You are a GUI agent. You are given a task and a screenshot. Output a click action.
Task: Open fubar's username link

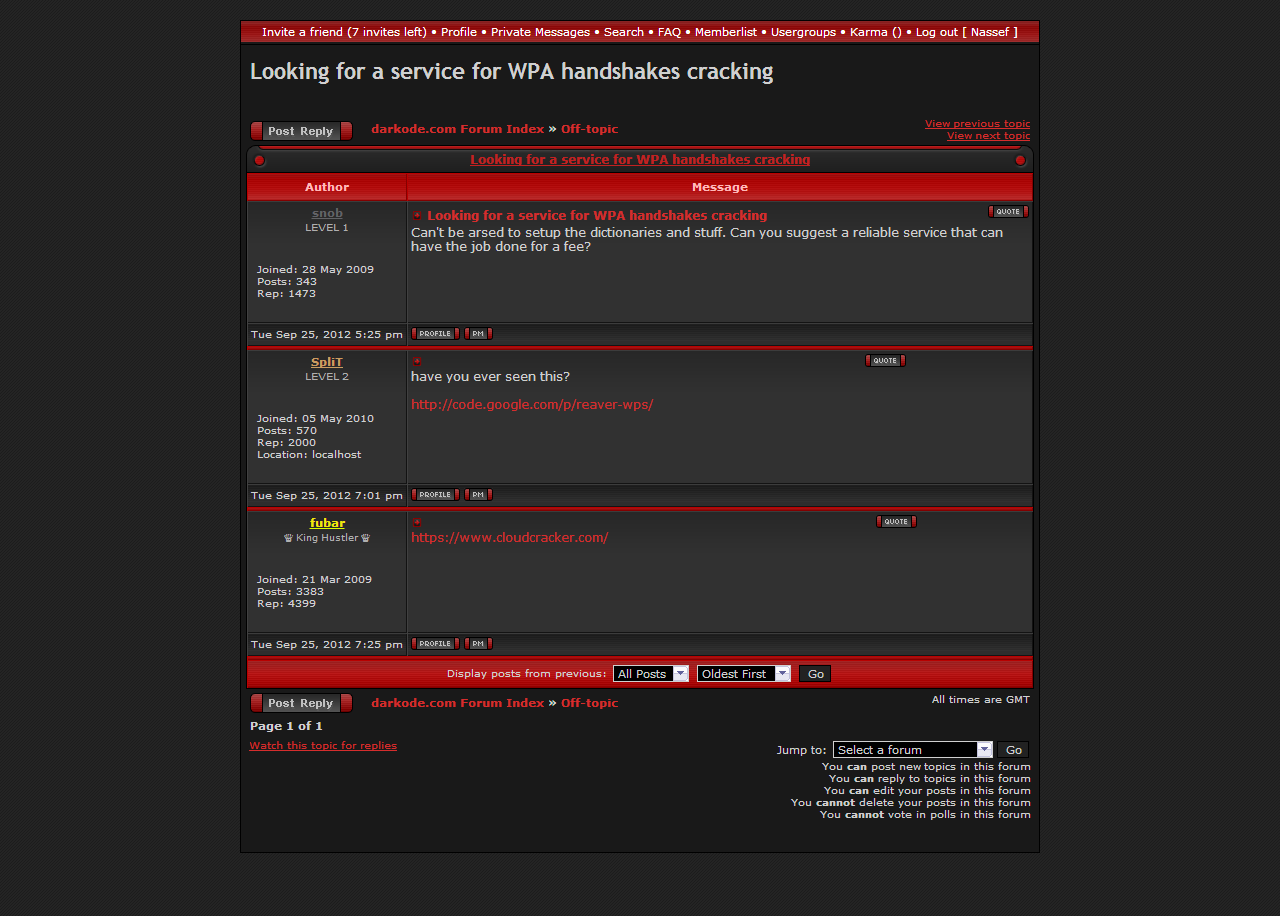point(327,523)
